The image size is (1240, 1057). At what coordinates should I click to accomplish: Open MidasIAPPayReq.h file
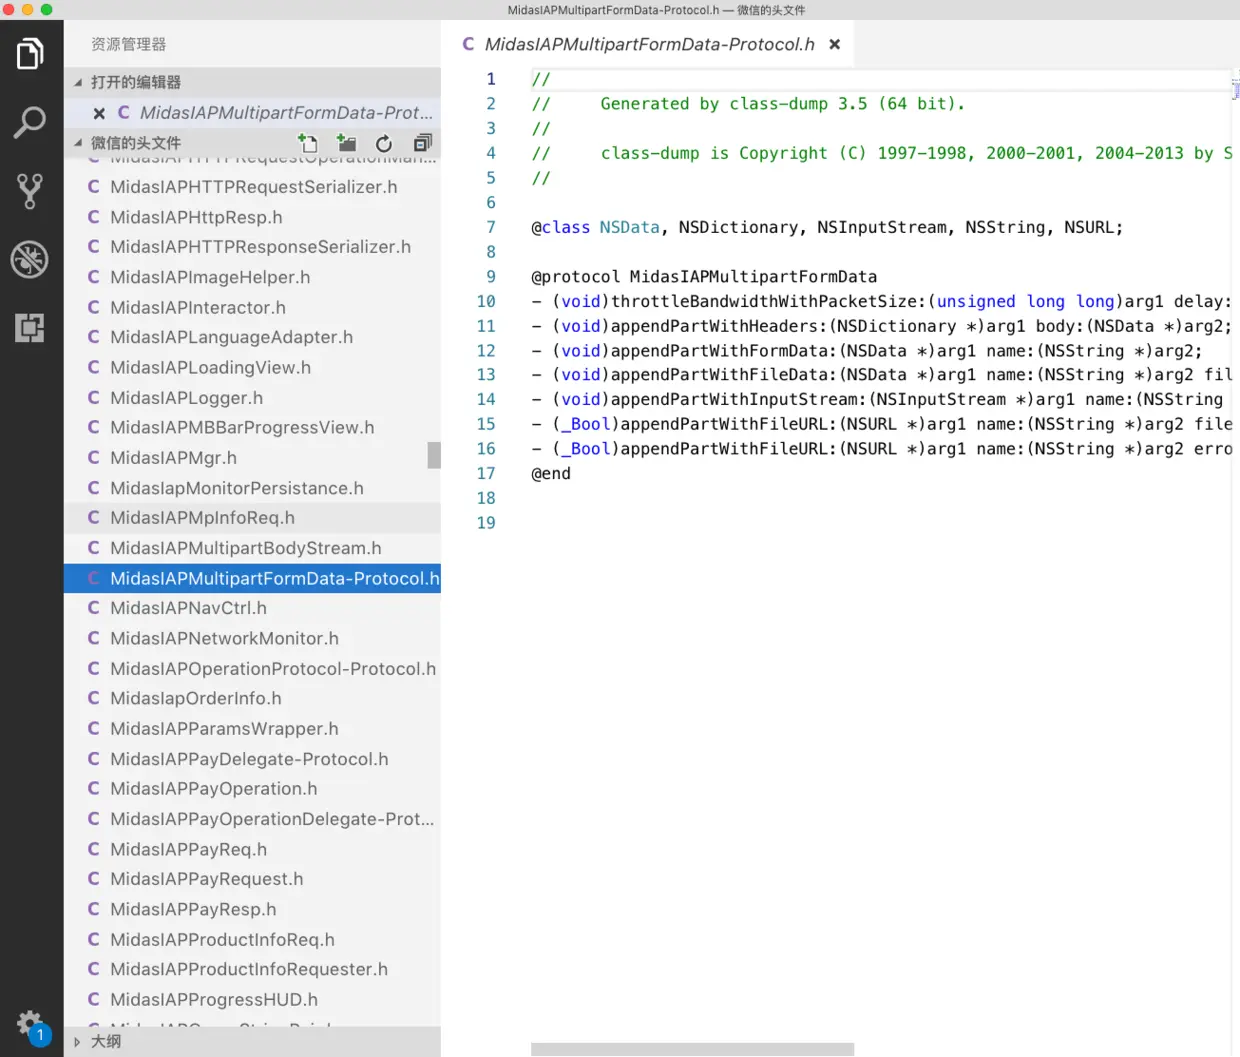252,849
